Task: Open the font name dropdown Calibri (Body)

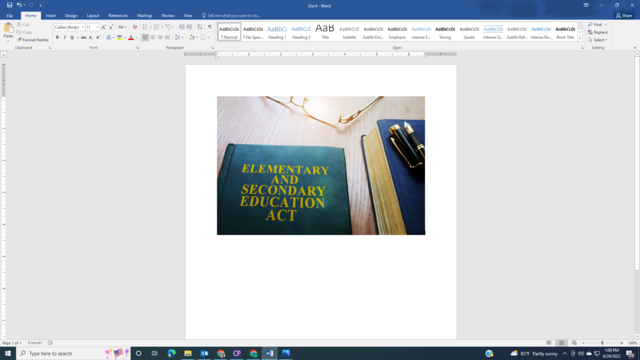Action: [82, 27]
